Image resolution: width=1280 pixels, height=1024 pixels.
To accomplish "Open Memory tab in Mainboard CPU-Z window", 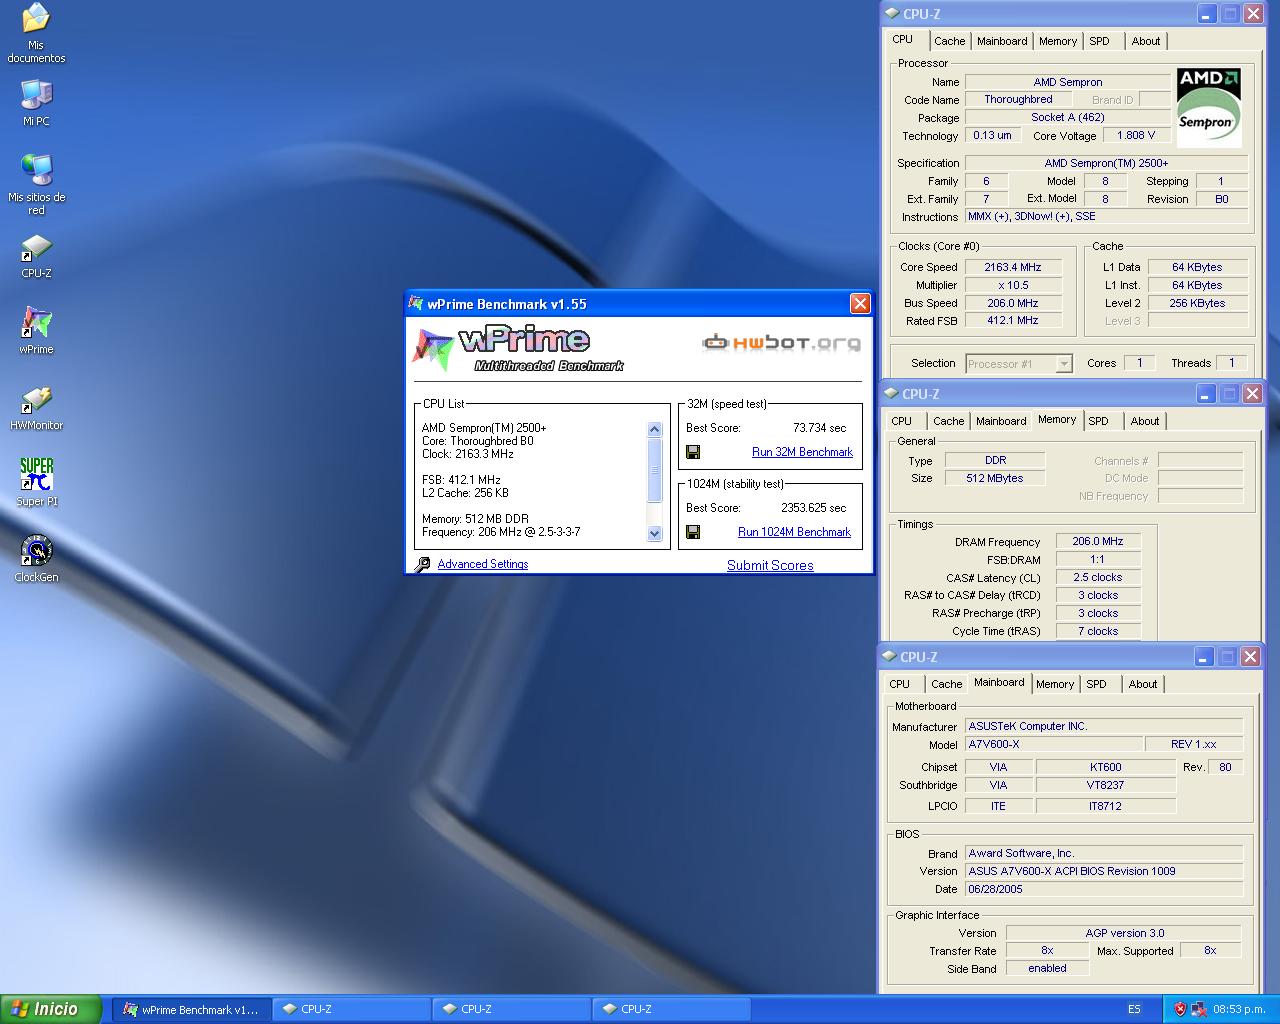I will coord(1055,684).
